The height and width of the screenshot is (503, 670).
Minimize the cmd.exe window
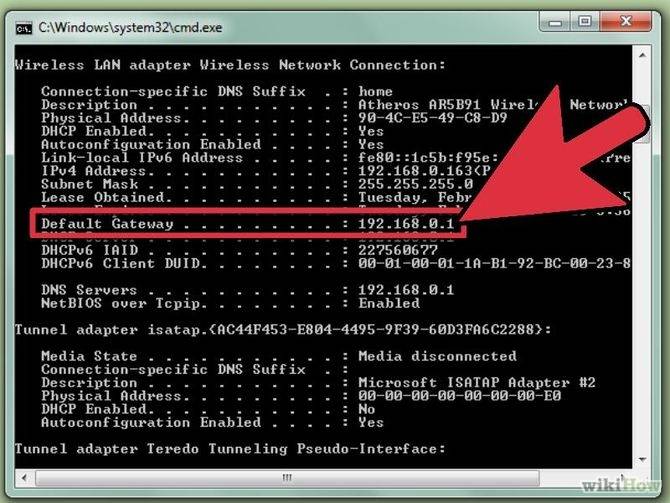(555, 21)
